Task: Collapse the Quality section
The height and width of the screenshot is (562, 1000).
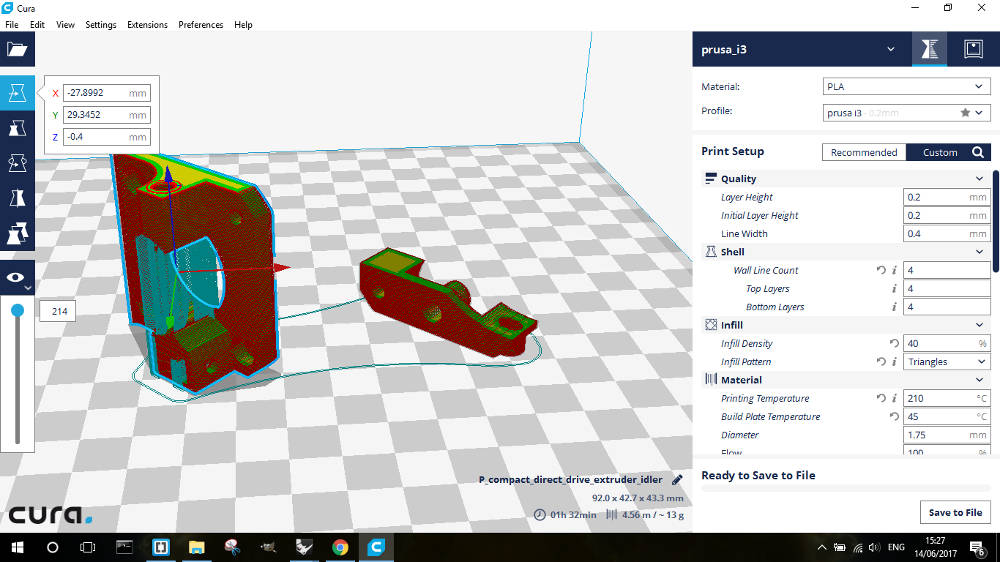Action: 979,179
